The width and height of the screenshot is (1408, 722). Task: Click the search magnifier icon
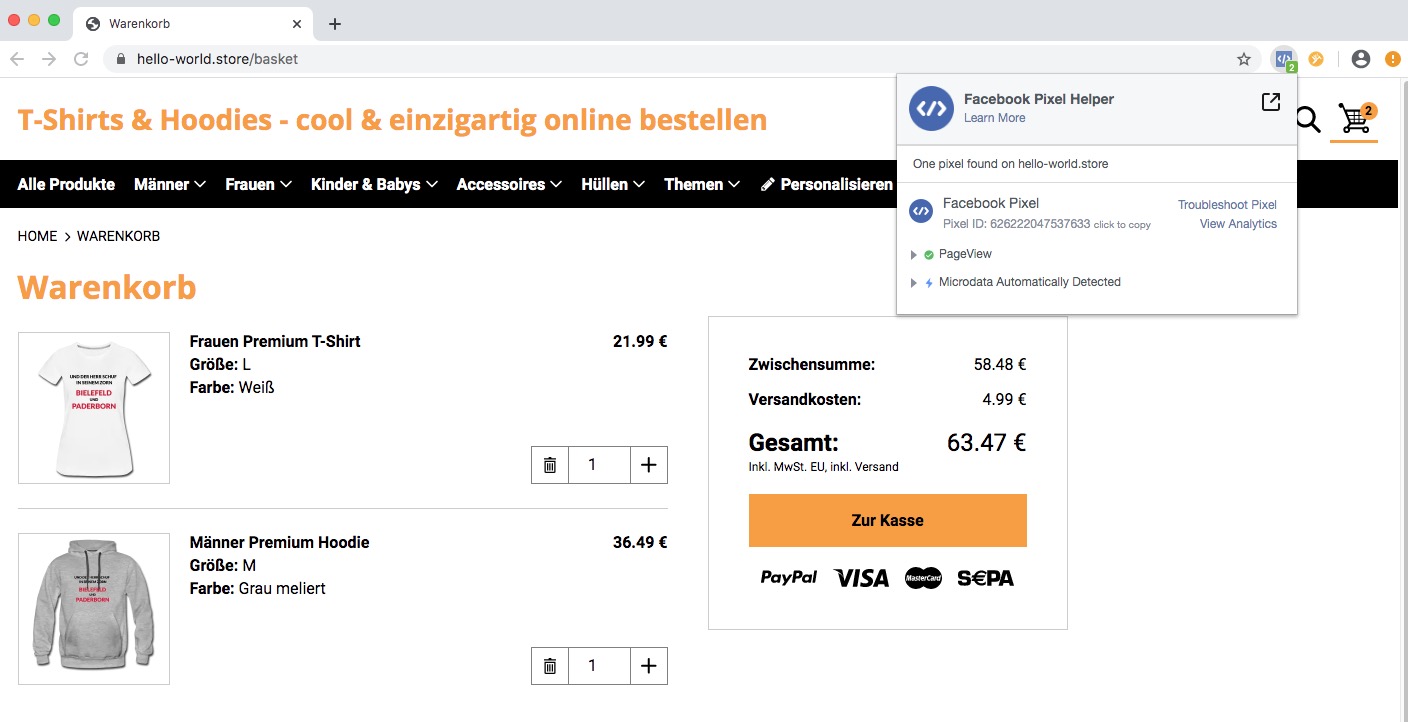[1307, 120]
